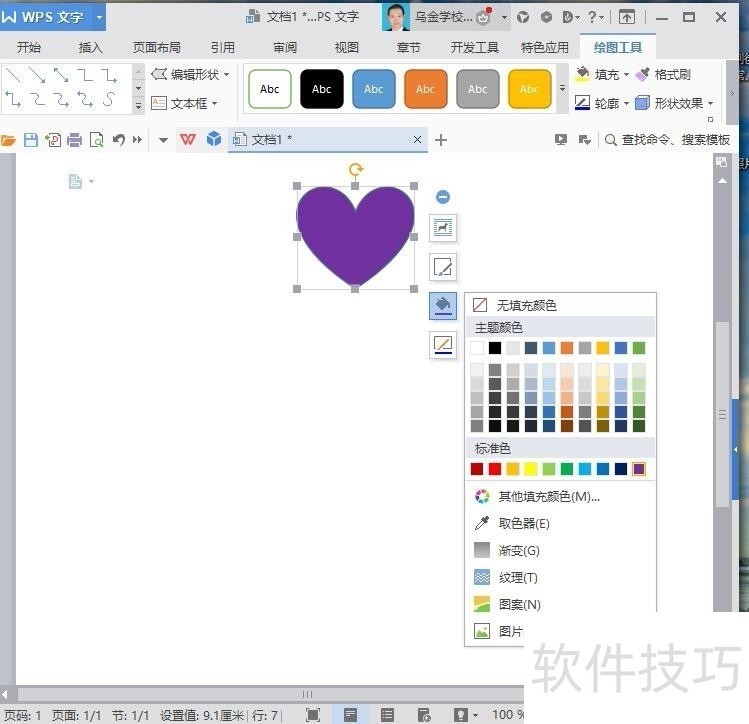The width and height of the screenshot is (749, 724).
Task: Open the Insert (插入) ribbon tab
Action: pyautogui.click(x=90, y=47)
